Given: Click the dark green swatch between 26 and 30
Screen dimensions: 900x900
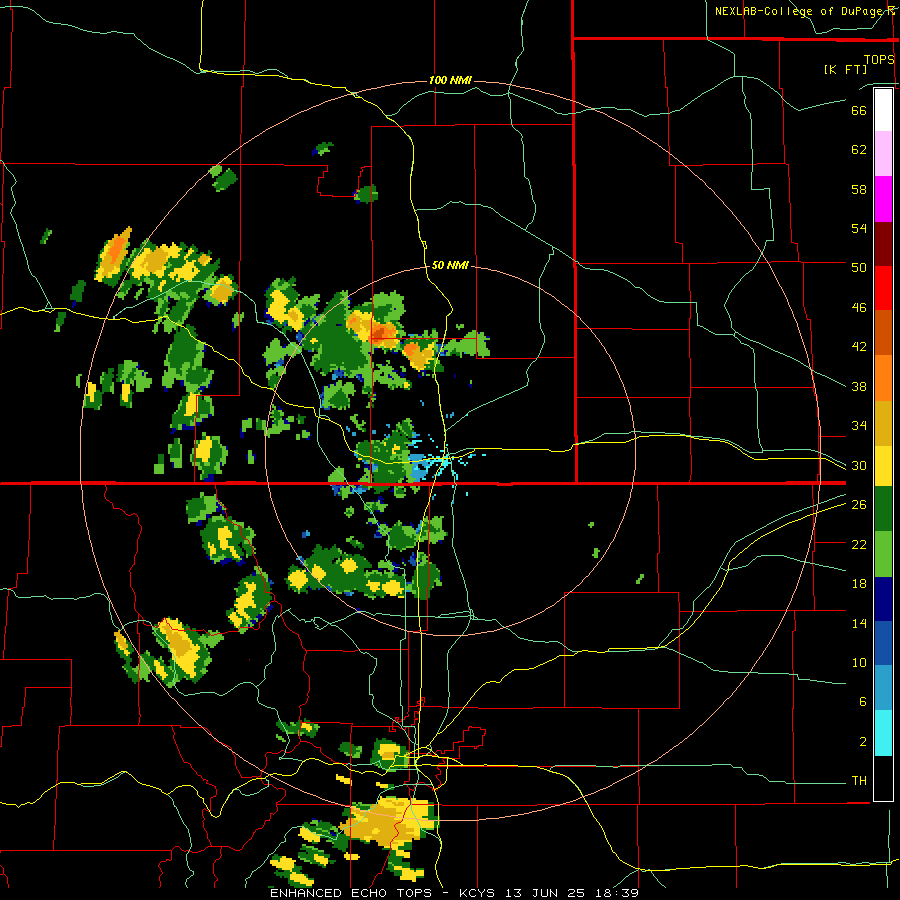Looking at the screenshot, I should click(883, 509).
